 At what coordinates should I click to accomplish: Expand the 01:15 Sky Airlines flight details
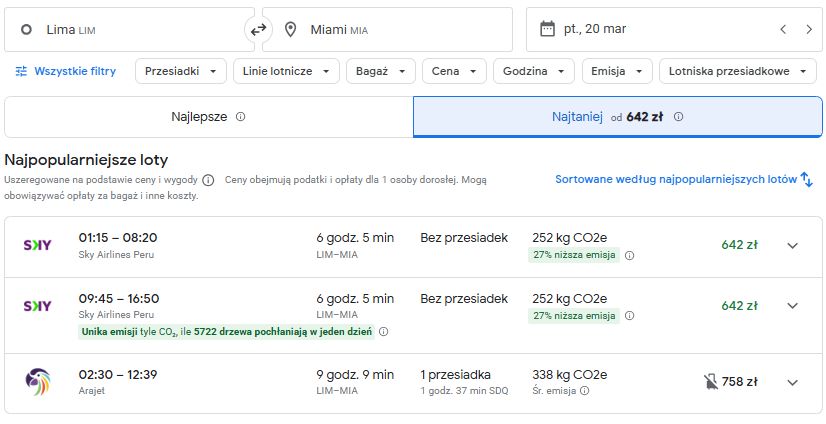point(792,245)
